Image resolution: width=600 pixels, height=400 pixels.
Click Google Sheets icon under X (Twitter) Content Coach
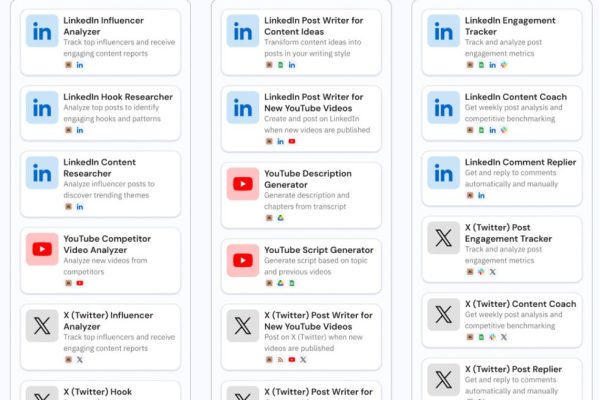(x=481, y=337)
